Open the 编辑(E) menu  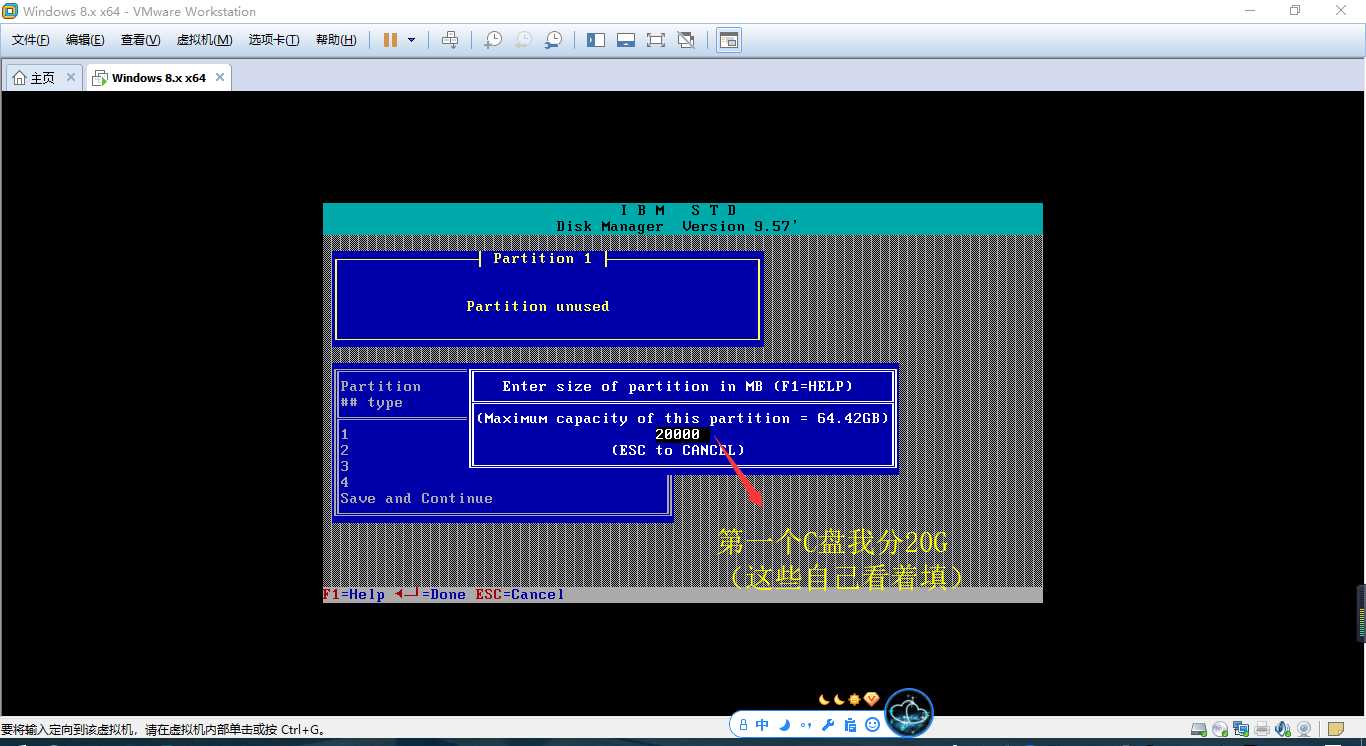point(85,40)
